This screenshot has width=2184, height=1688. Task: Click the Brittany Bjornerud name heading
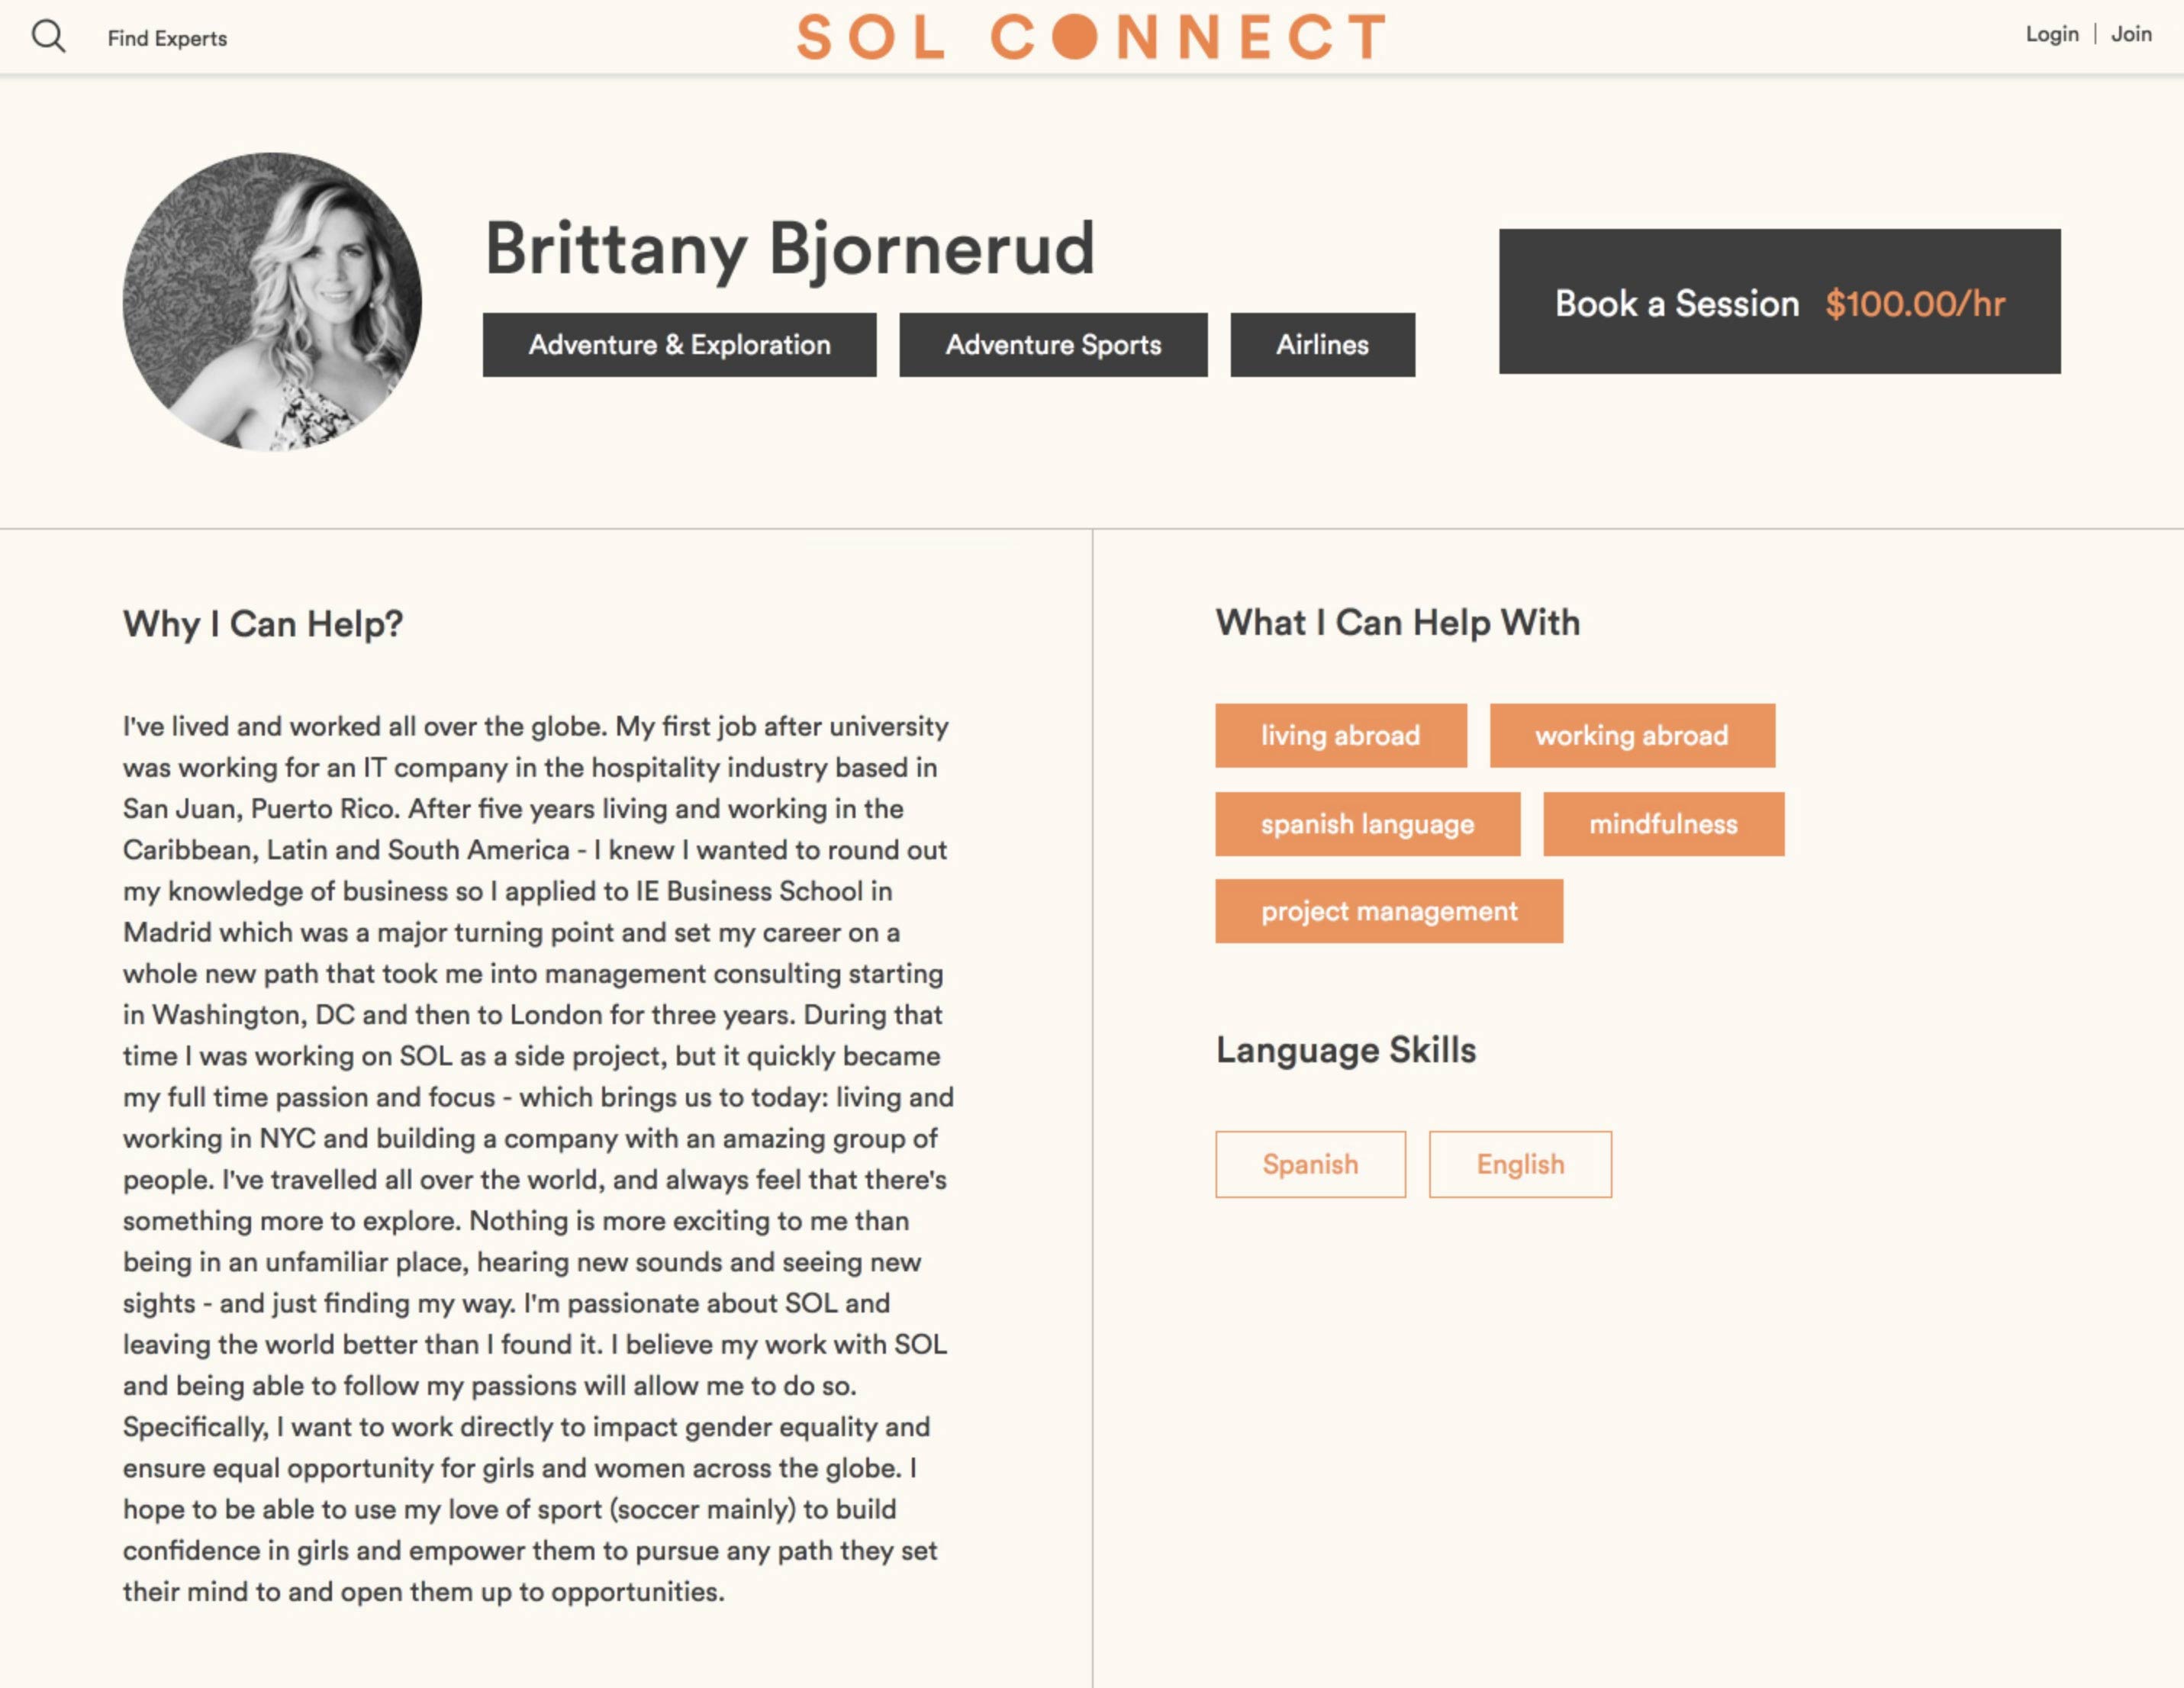coord(790,248)
